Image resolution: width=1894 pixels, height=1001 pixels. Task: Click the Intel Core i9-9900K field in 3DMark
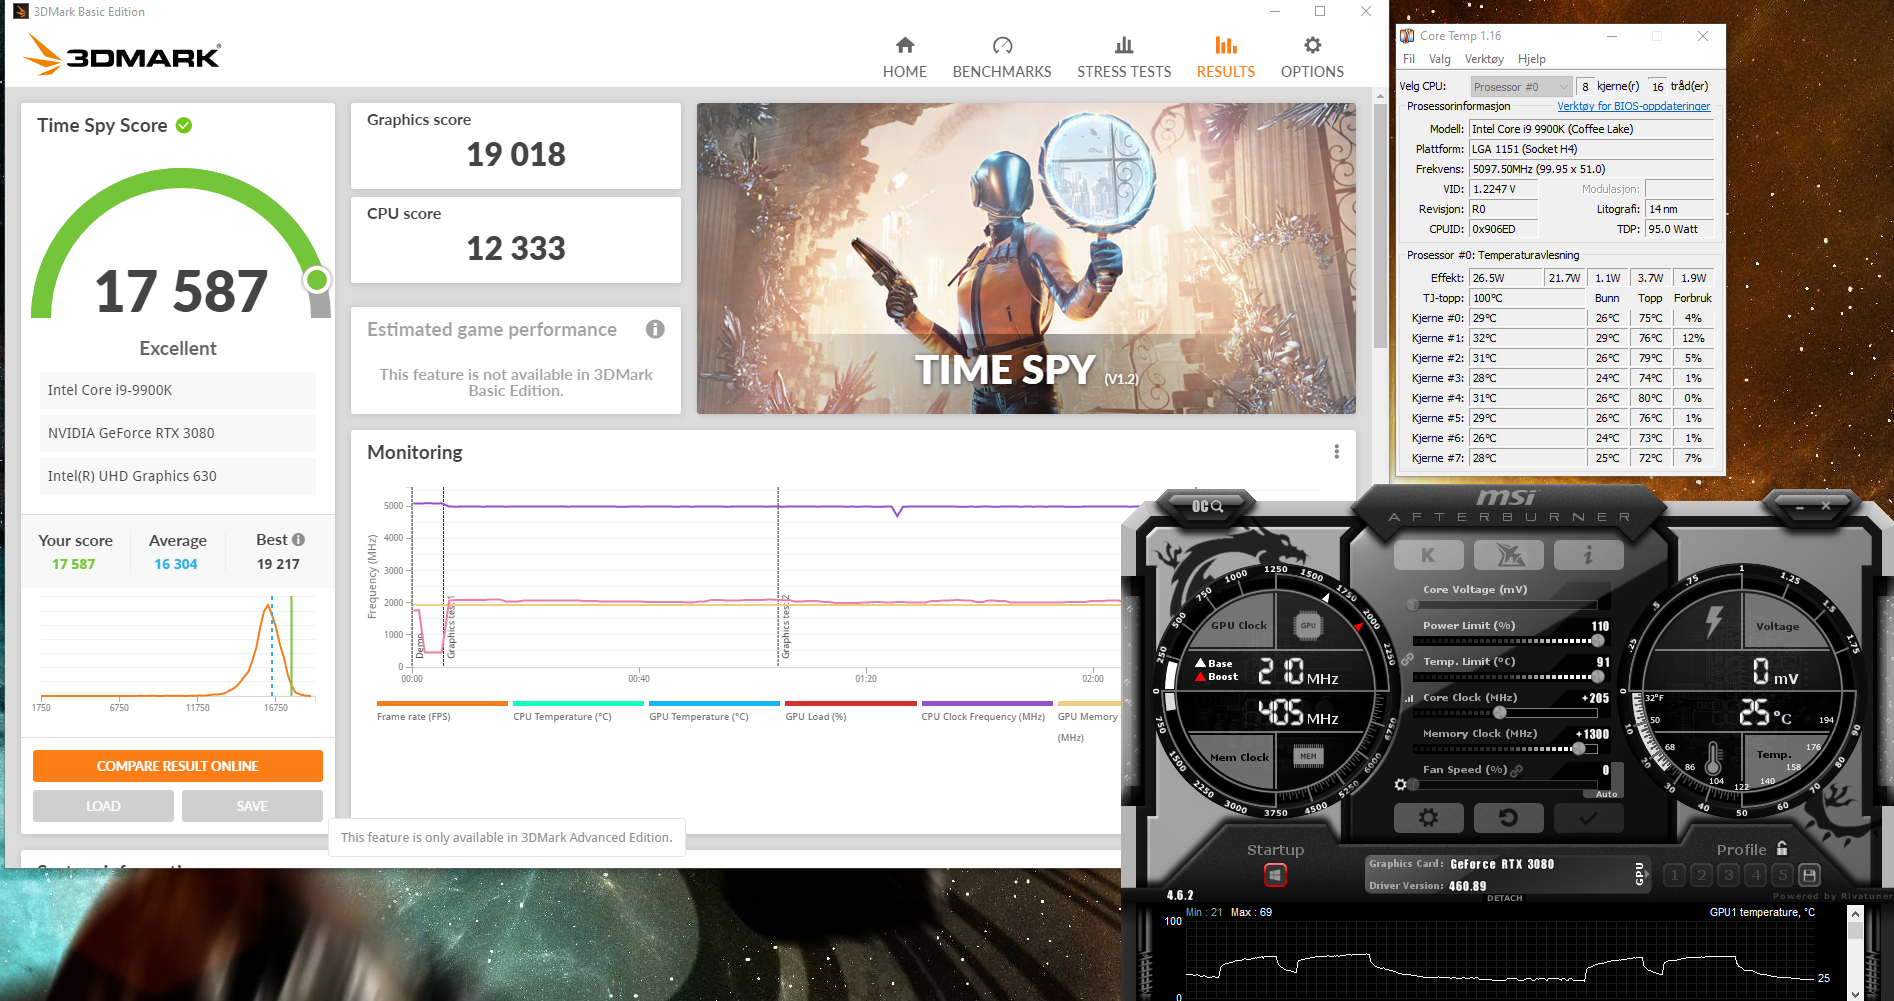[178, 390]
